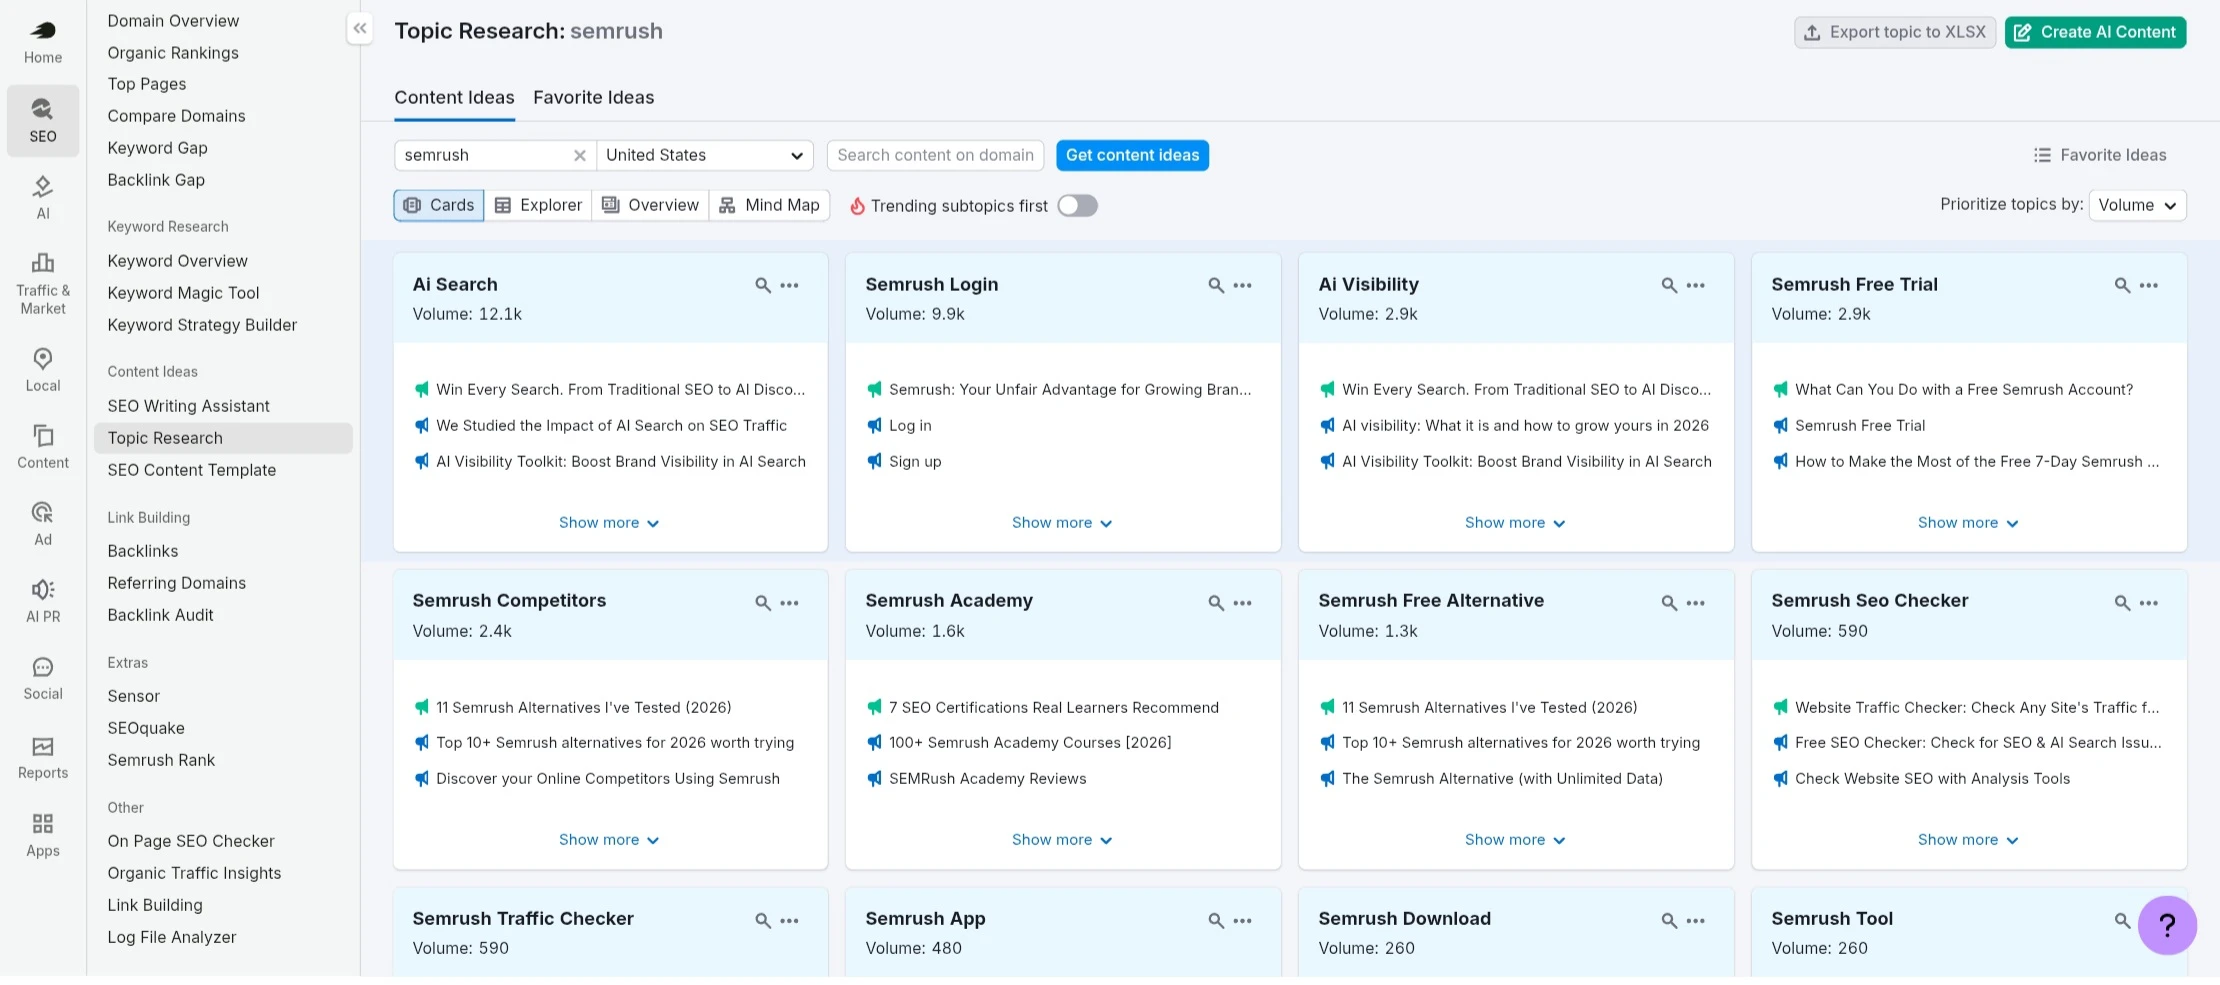
Task: Click search icon on Semrush Competitors card
Action: (763, 603)
